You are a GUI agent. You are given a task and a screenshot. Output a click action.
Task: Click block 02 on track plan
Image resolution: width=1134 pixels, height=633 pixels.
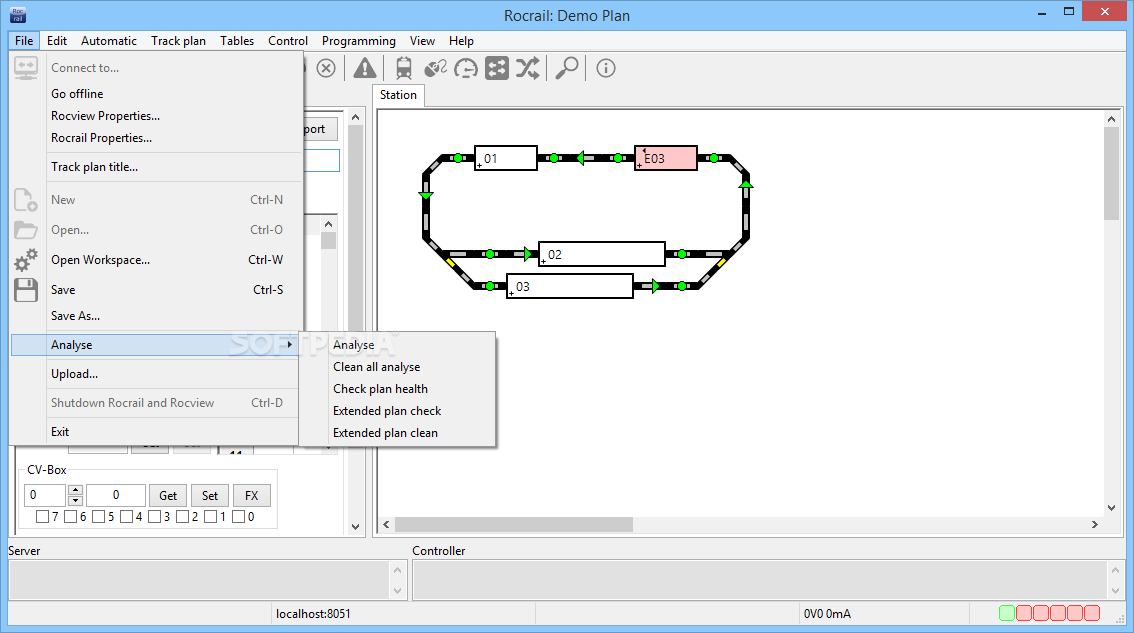click(x=602, y=254)
